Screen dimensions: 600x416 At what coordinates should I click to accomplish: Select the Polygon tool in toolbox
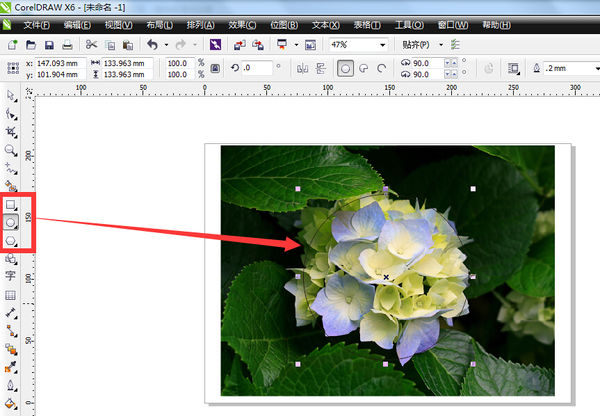click(11, 240)
